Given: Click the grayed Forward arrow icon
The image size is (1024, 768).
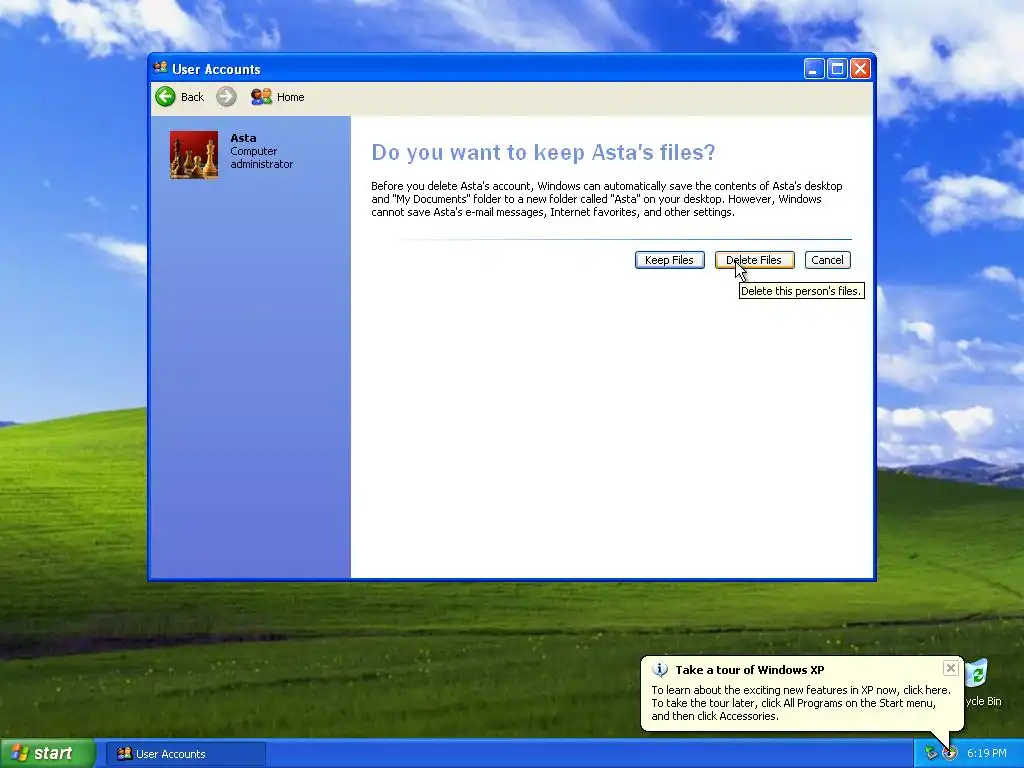Looking at the screenshot, I should click(x=226, y=97).
